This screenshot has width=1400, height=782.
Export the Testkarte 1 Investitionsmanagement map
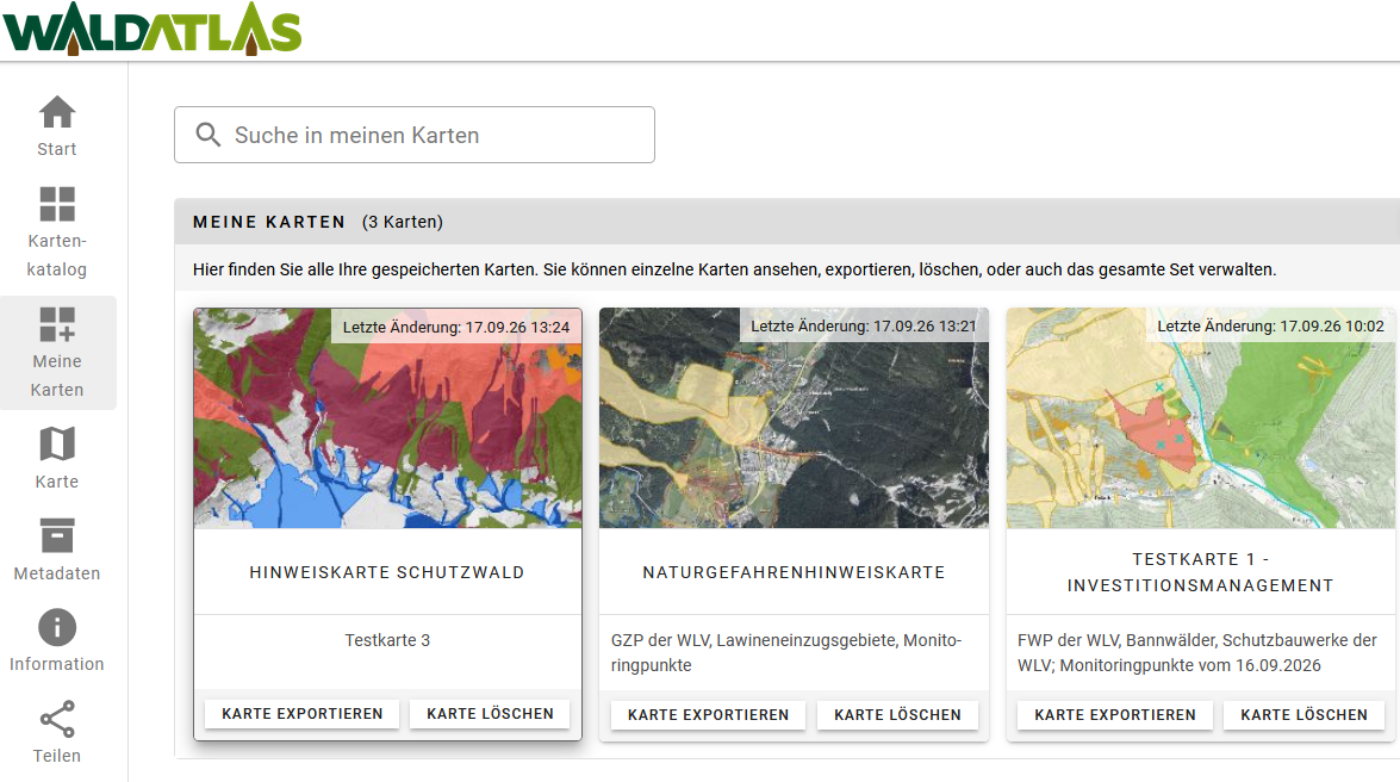click(1115, 715)
